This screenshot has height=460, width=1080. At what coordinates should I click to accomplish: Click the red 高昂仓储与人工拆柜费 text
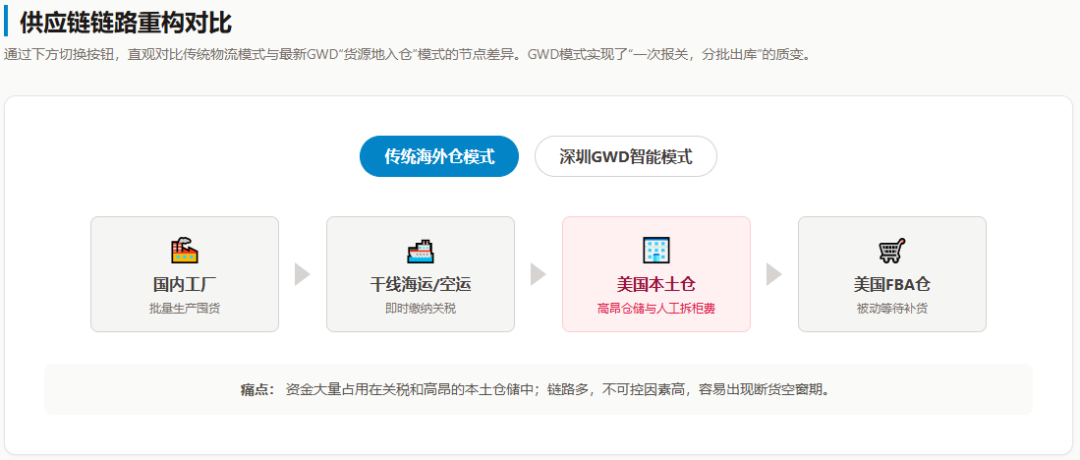[656, 308]
